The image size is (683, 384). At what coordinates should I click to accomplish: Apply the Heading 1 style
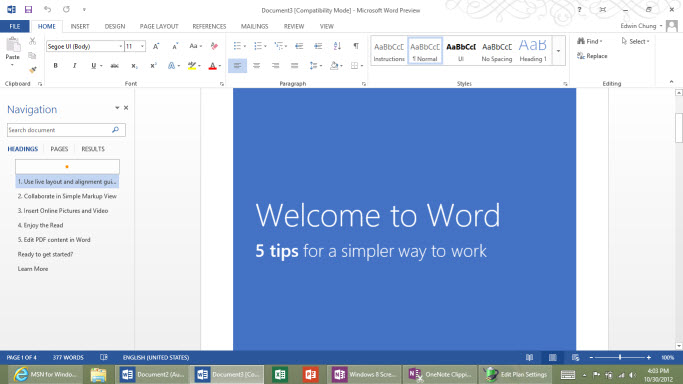533,51
